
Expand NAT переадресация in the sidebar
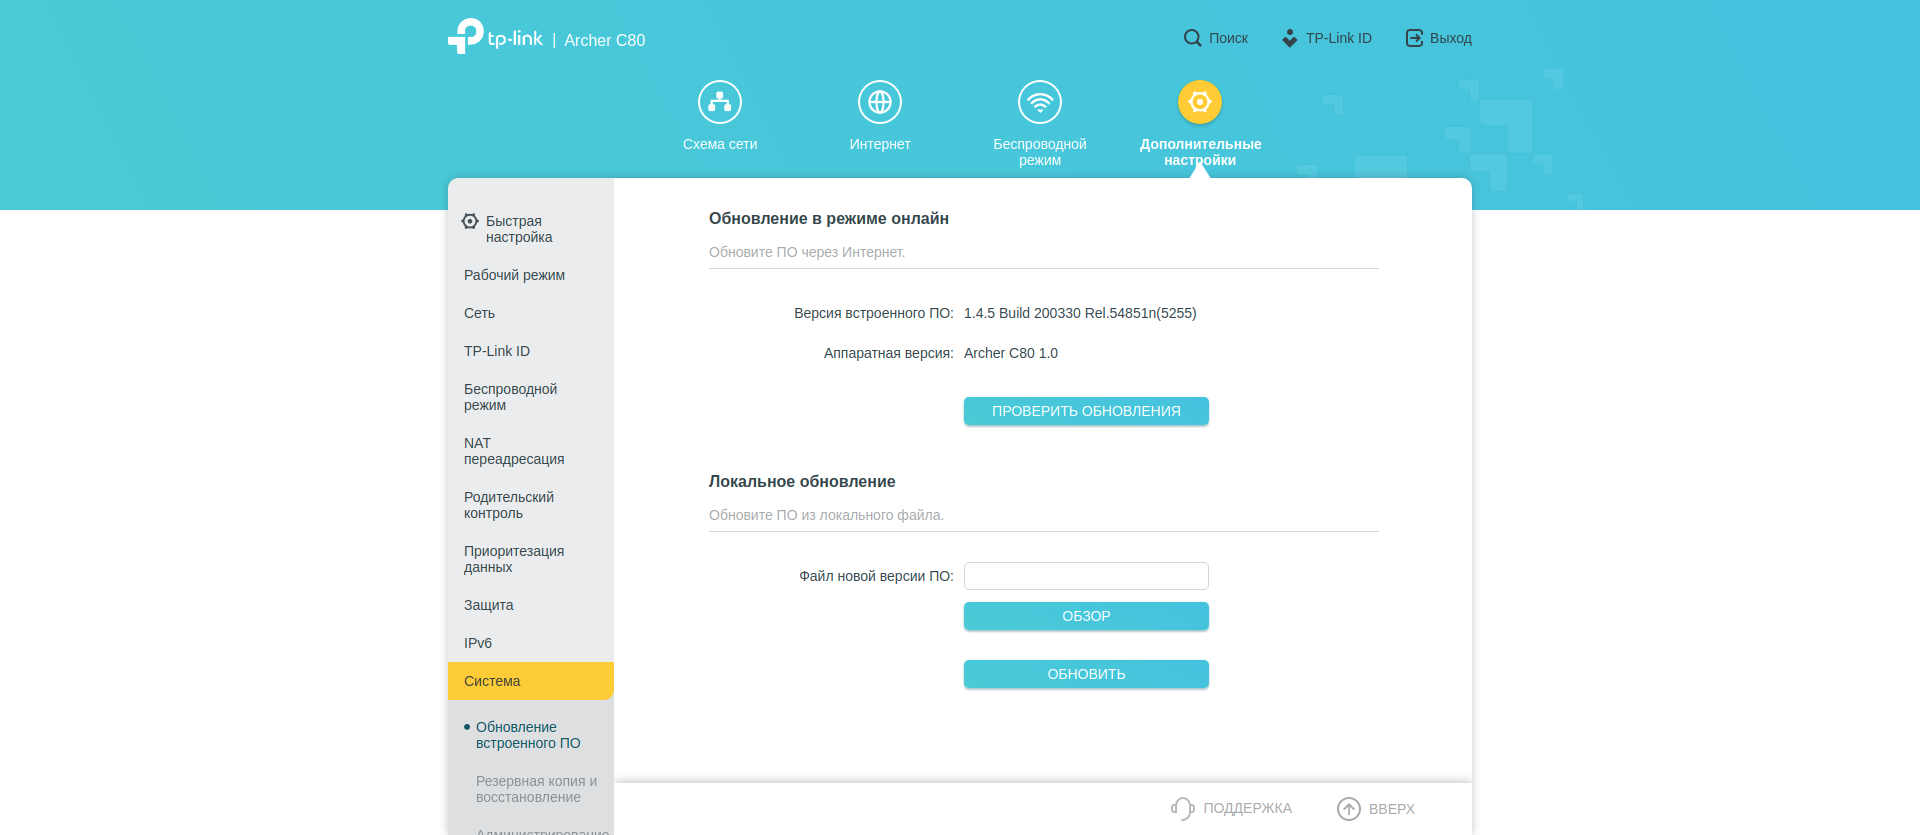pos(514,451)
